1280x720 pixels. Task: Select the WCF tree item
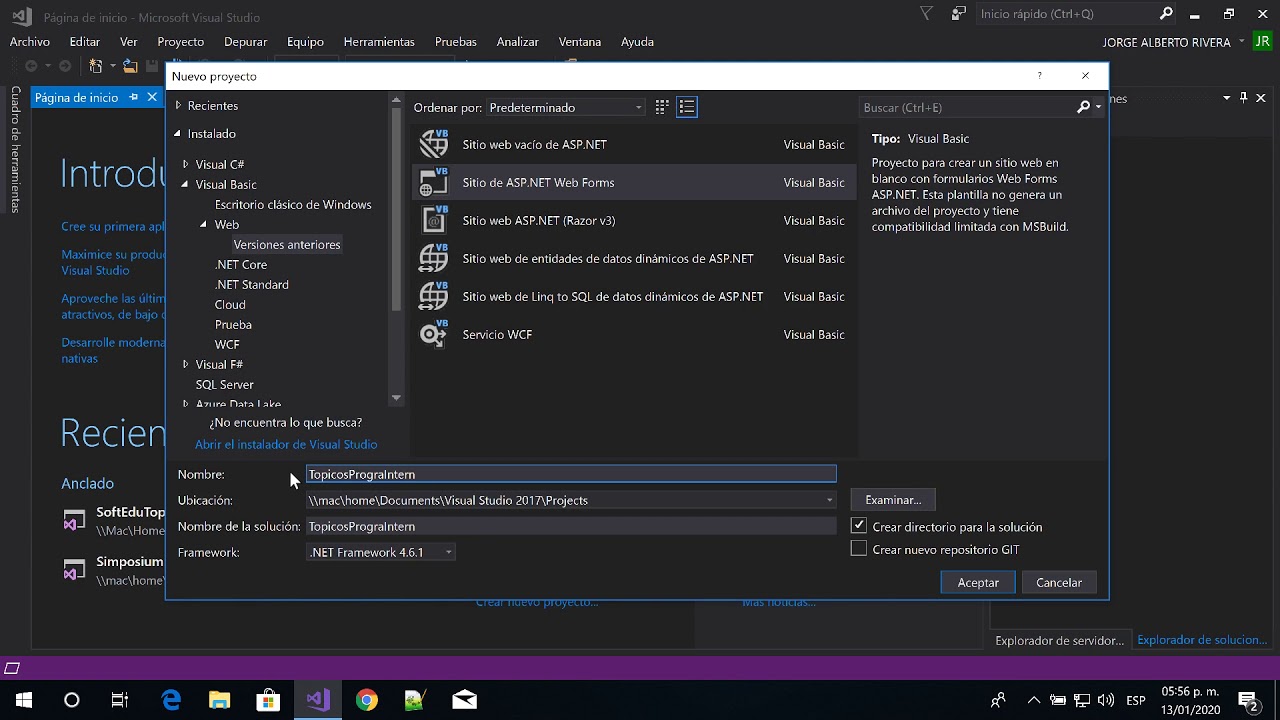[x=227, y=344]
